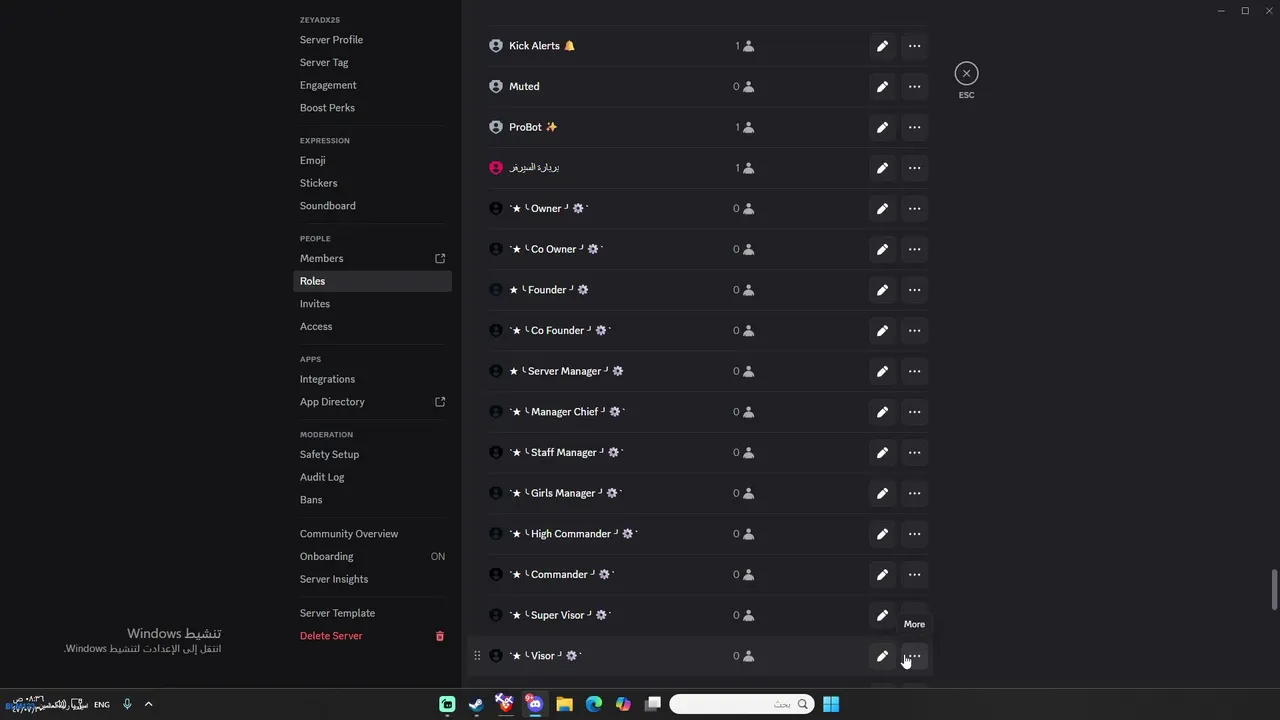Screen dimensions: 1280x720
Task: Click the roles list vertical scrollbar
Action: click(1274, 590)
